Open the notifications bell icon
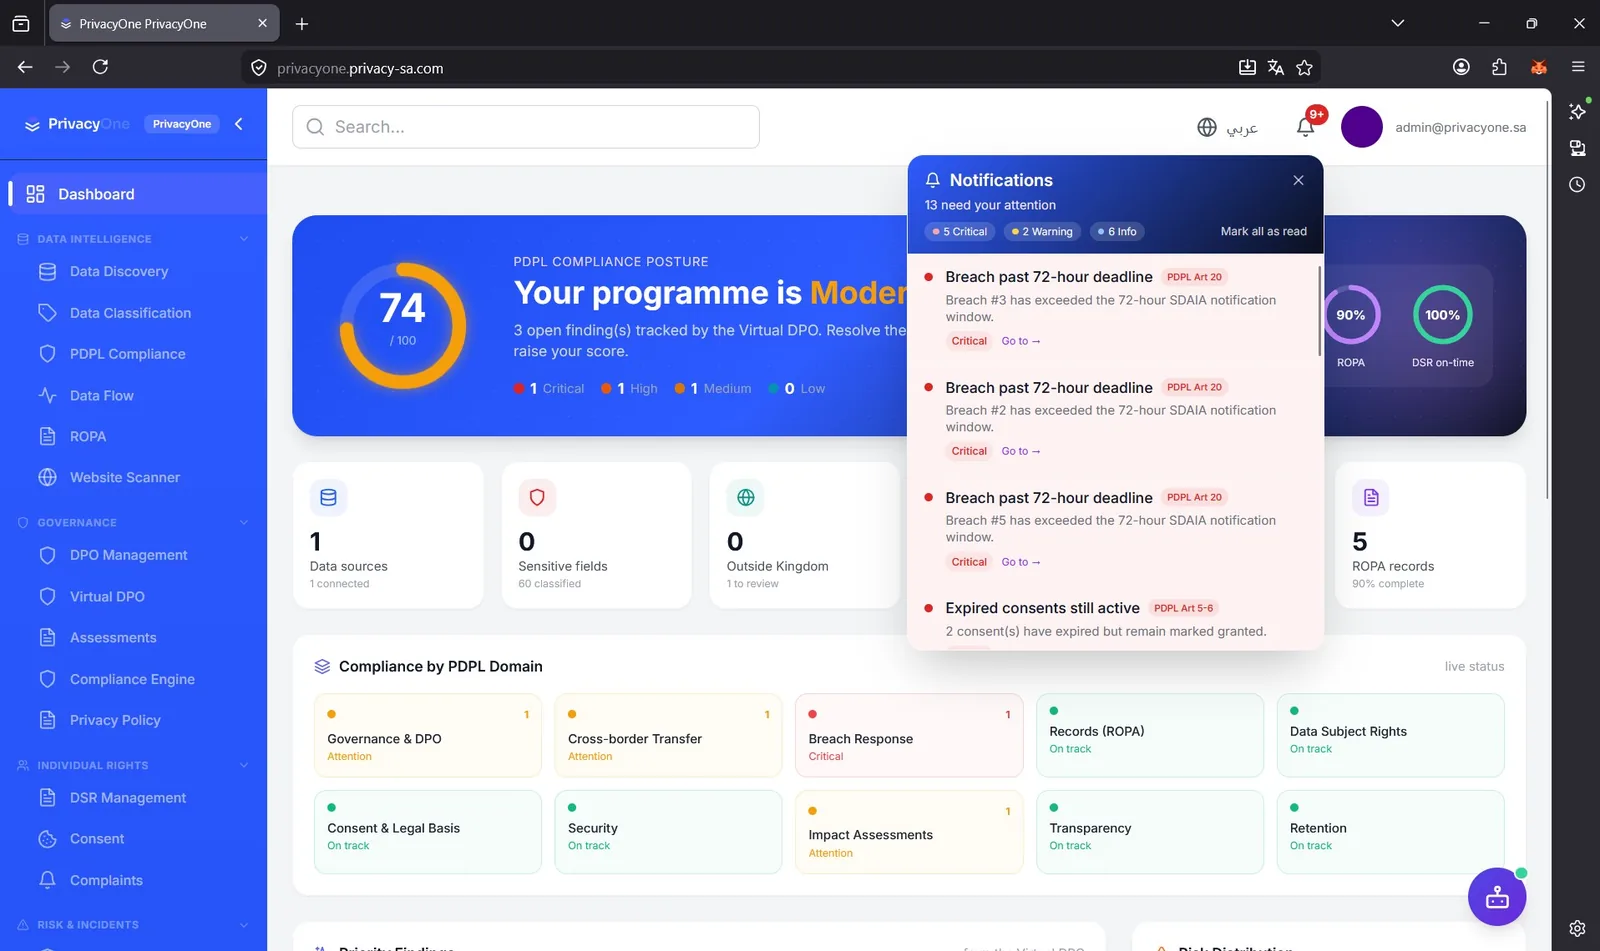1600x951 pixels. (x=1305, y=127)
